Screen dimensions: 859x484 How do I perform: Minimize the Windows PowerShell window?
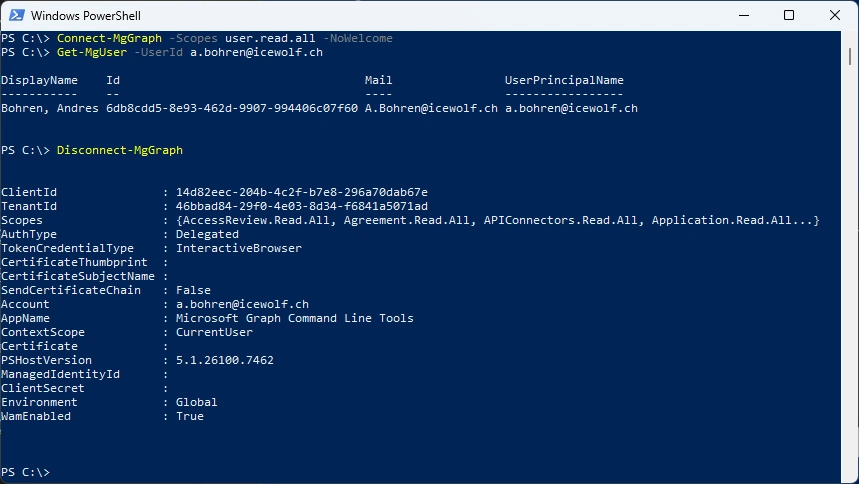741,16
